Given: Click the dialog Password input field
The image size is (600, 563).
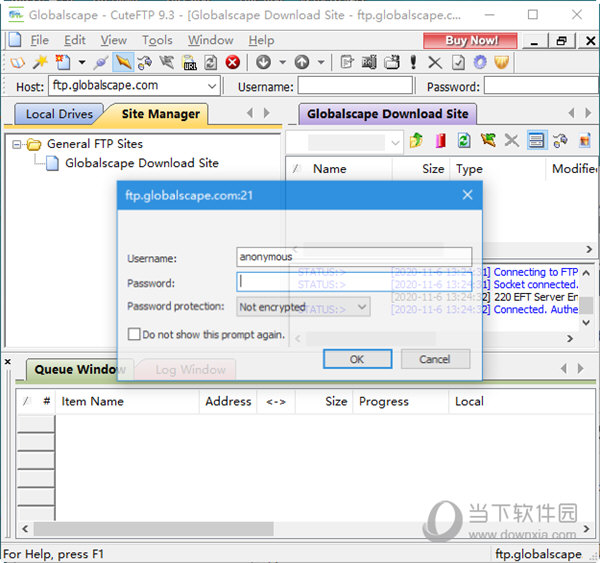Looking at the screenshot, I should (x=354, y=282).
